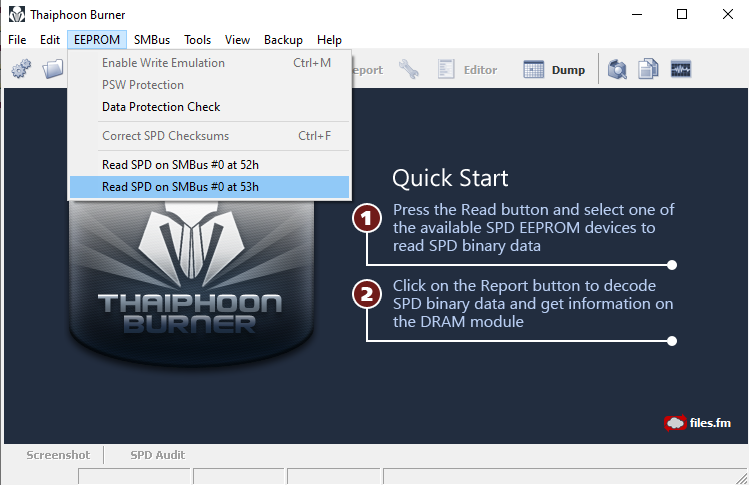
Task: Open the Edit menu
Action: [x=50, y=40]
